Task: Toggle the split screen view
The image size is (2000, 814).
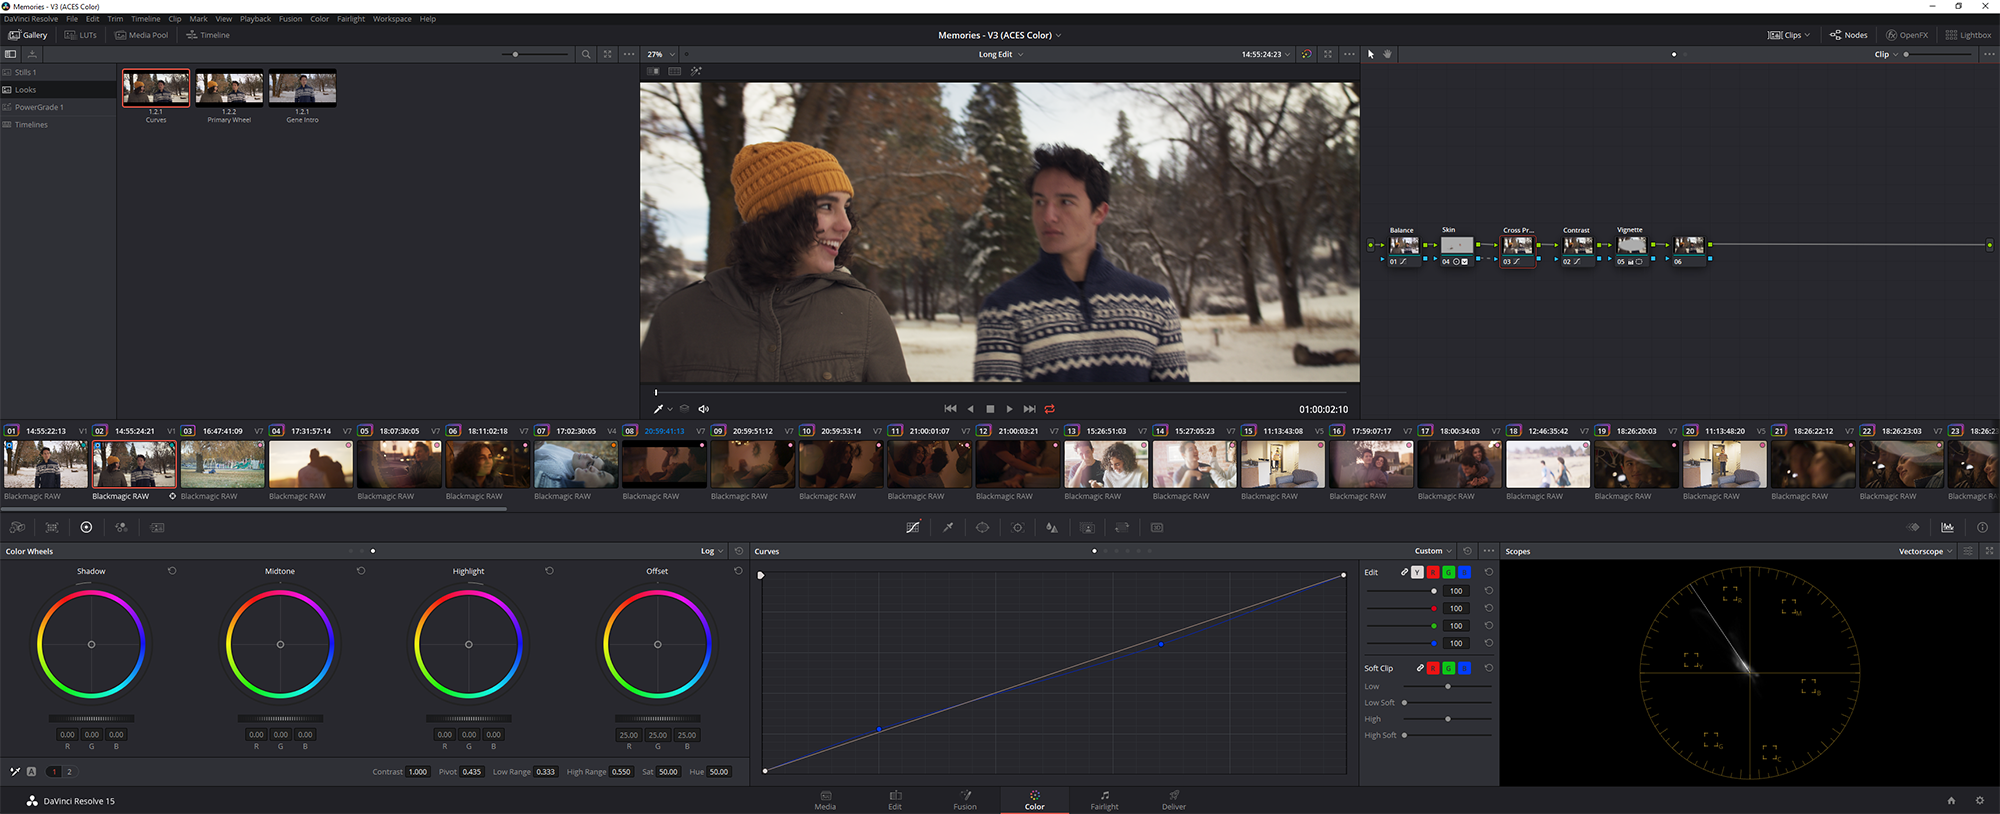Action: (675, 71)
